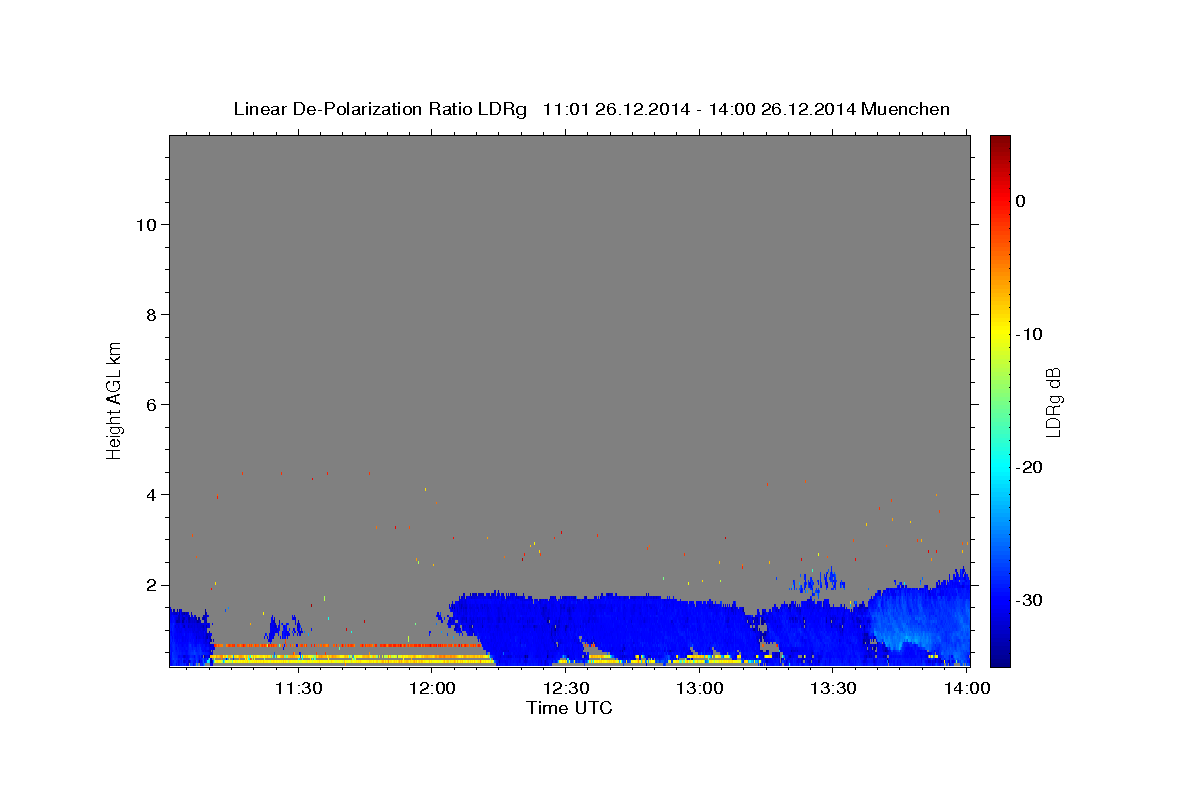
Task: Pick the dark blue bottom of colorbar
Action: 1000,658
